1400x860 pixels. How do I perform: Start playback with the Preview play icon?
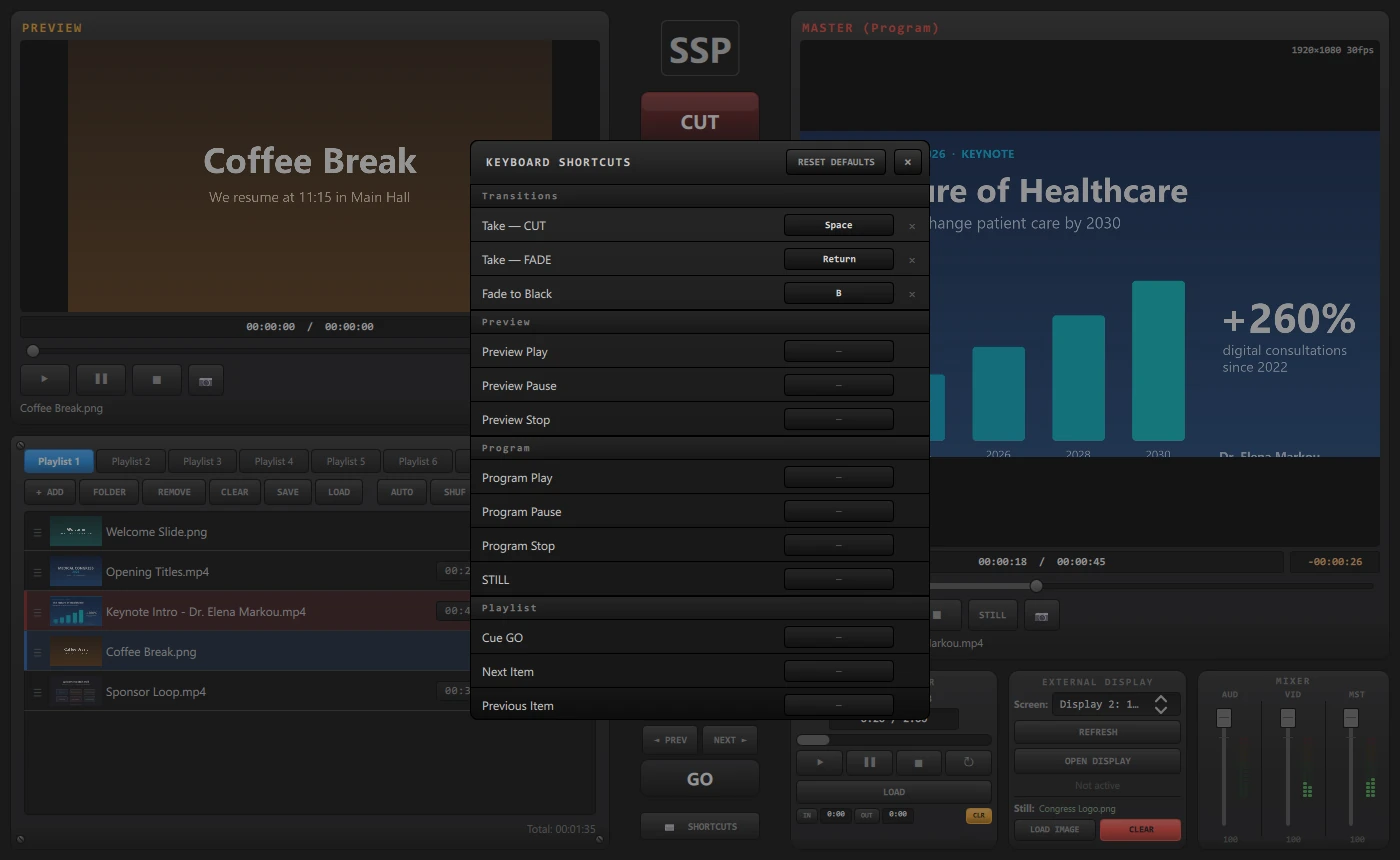(45, 380)
